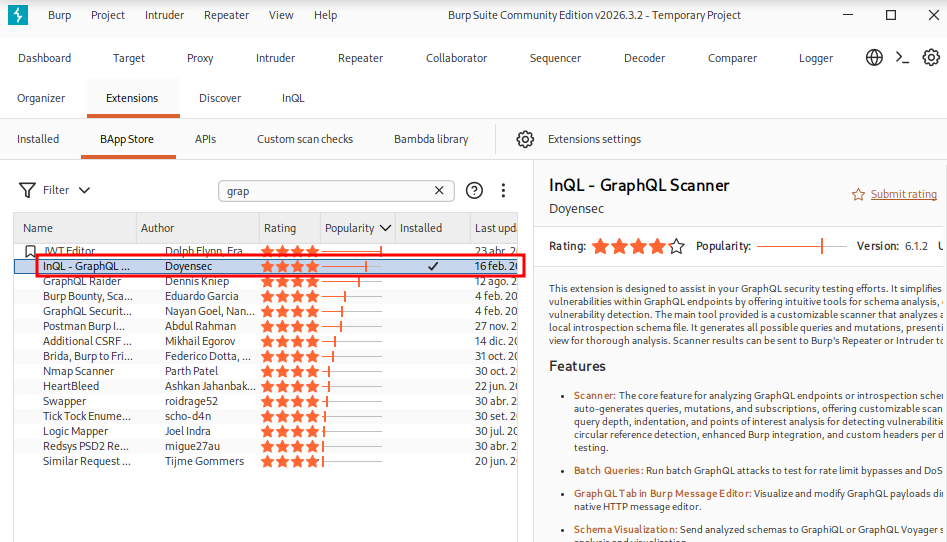Click the Burp Suite lightning logo icon
The height and width of the screenshot is (542, 947).
(x=18, y=15)
